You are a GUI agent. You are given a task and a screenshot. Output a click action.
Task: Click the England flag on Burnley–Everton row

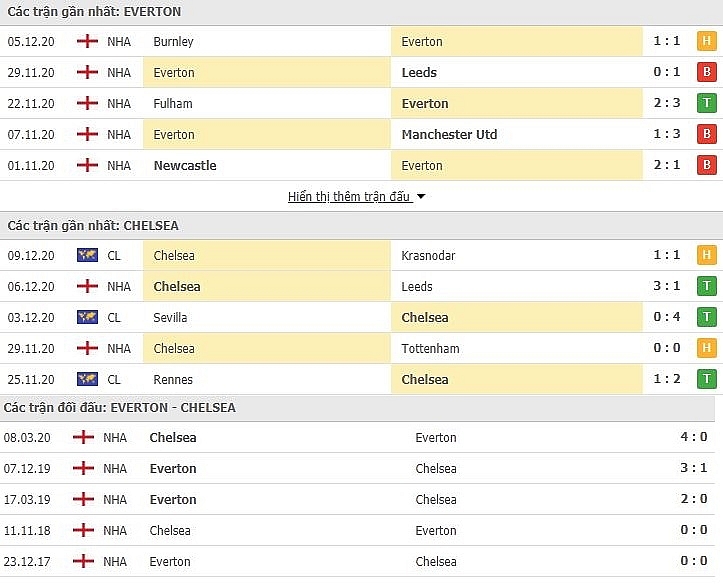[87, 41]
